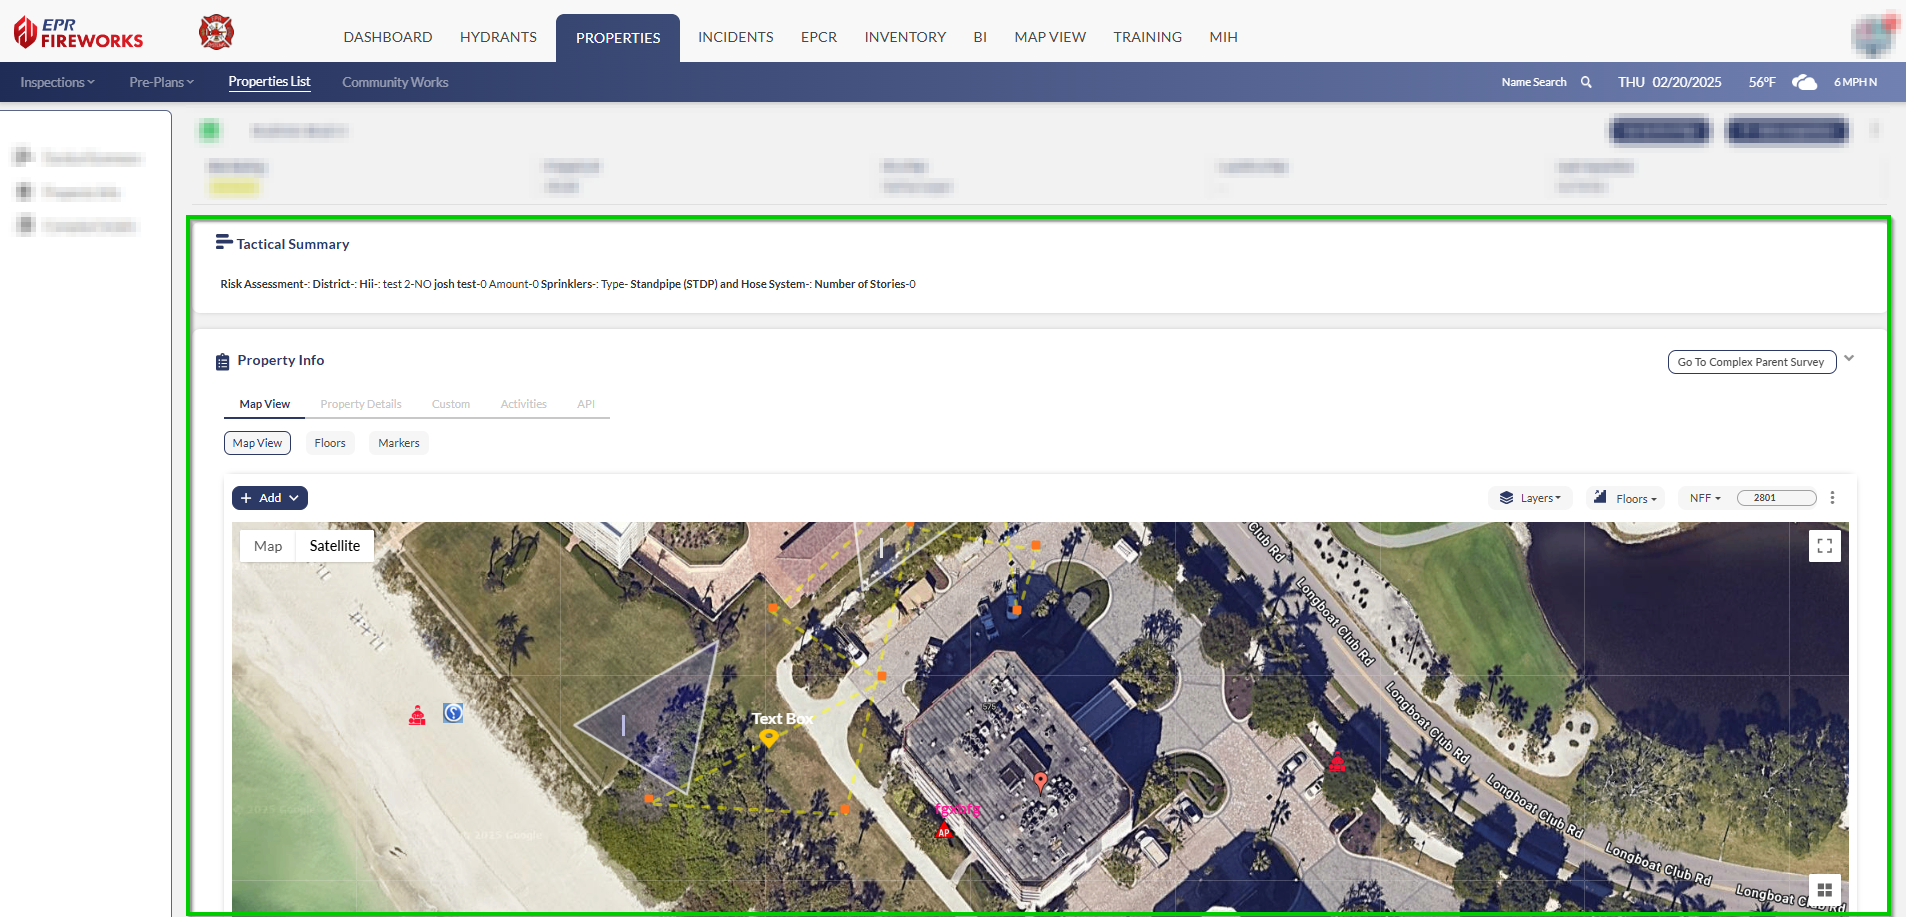This screenshot has width=1906, height=917.
Task: Expand the Floors dropdown on map toolbar
Action: pos(1625,498)
